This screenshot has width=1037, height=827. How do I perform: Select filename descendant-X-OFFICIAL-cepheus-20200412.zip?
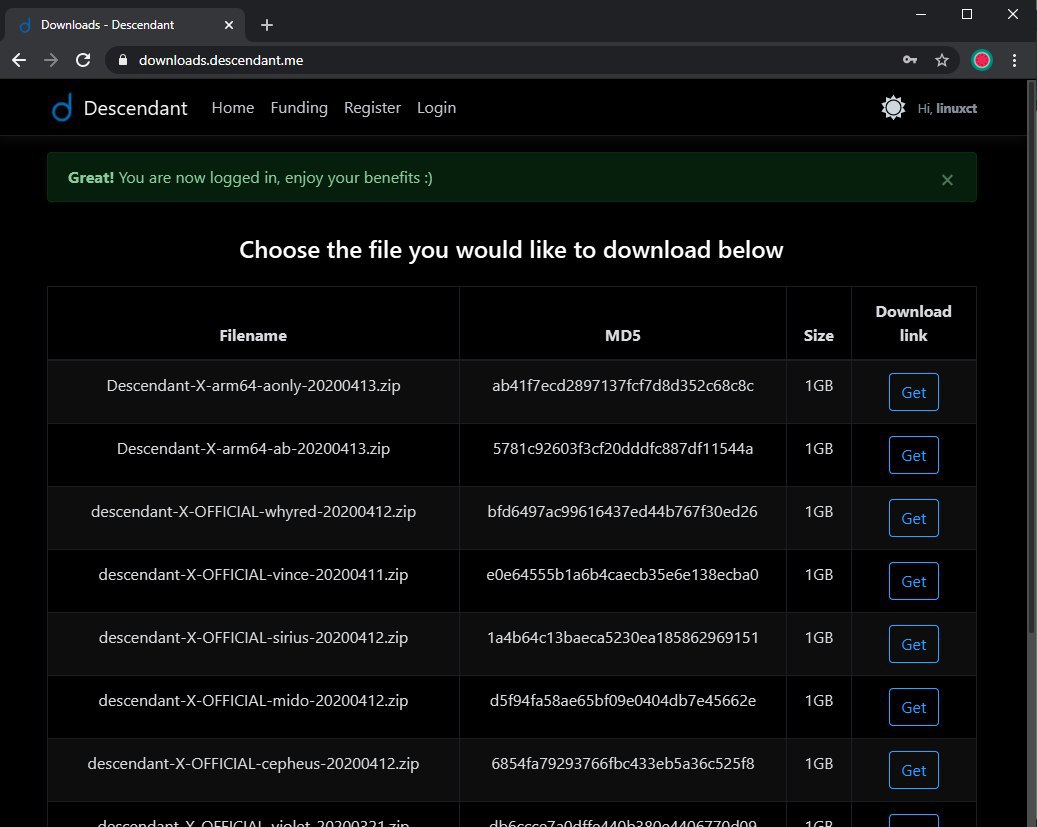coord(253,763)
